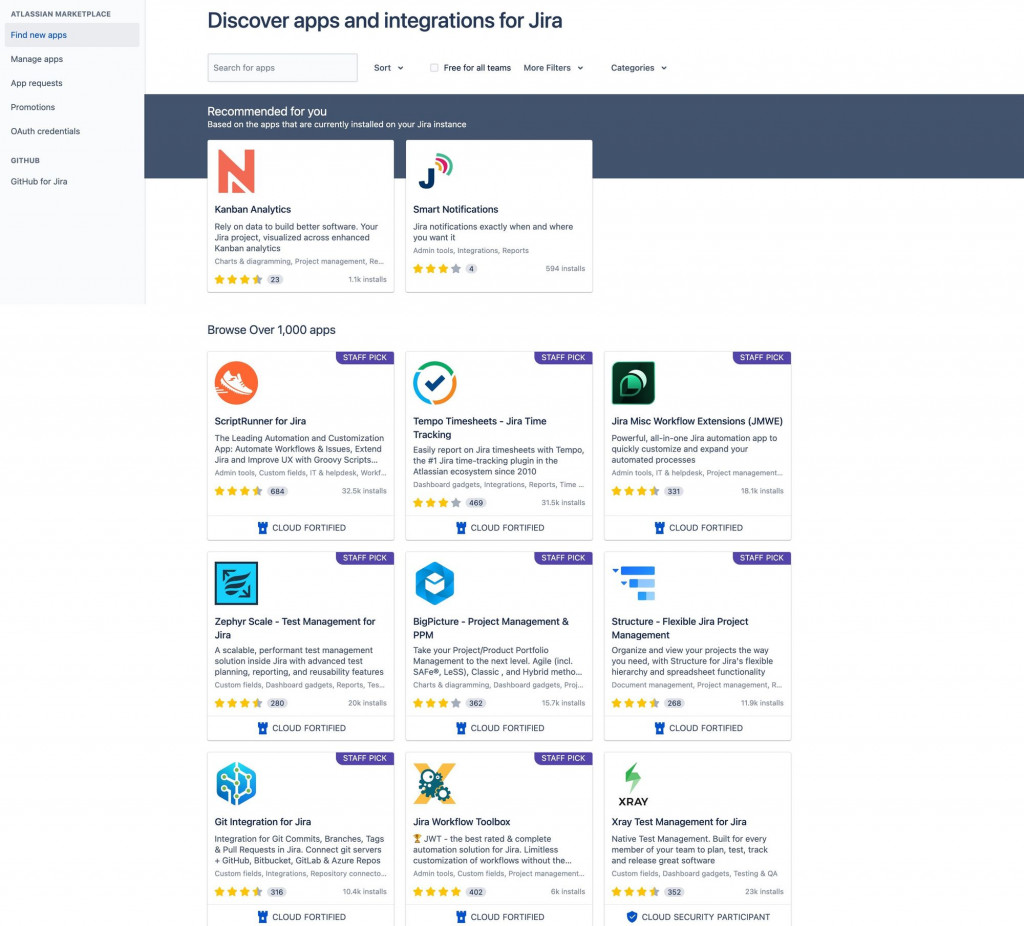
Task: Click Cloud Fortified badge icon under JMWE
Action: tap(660, 528)
